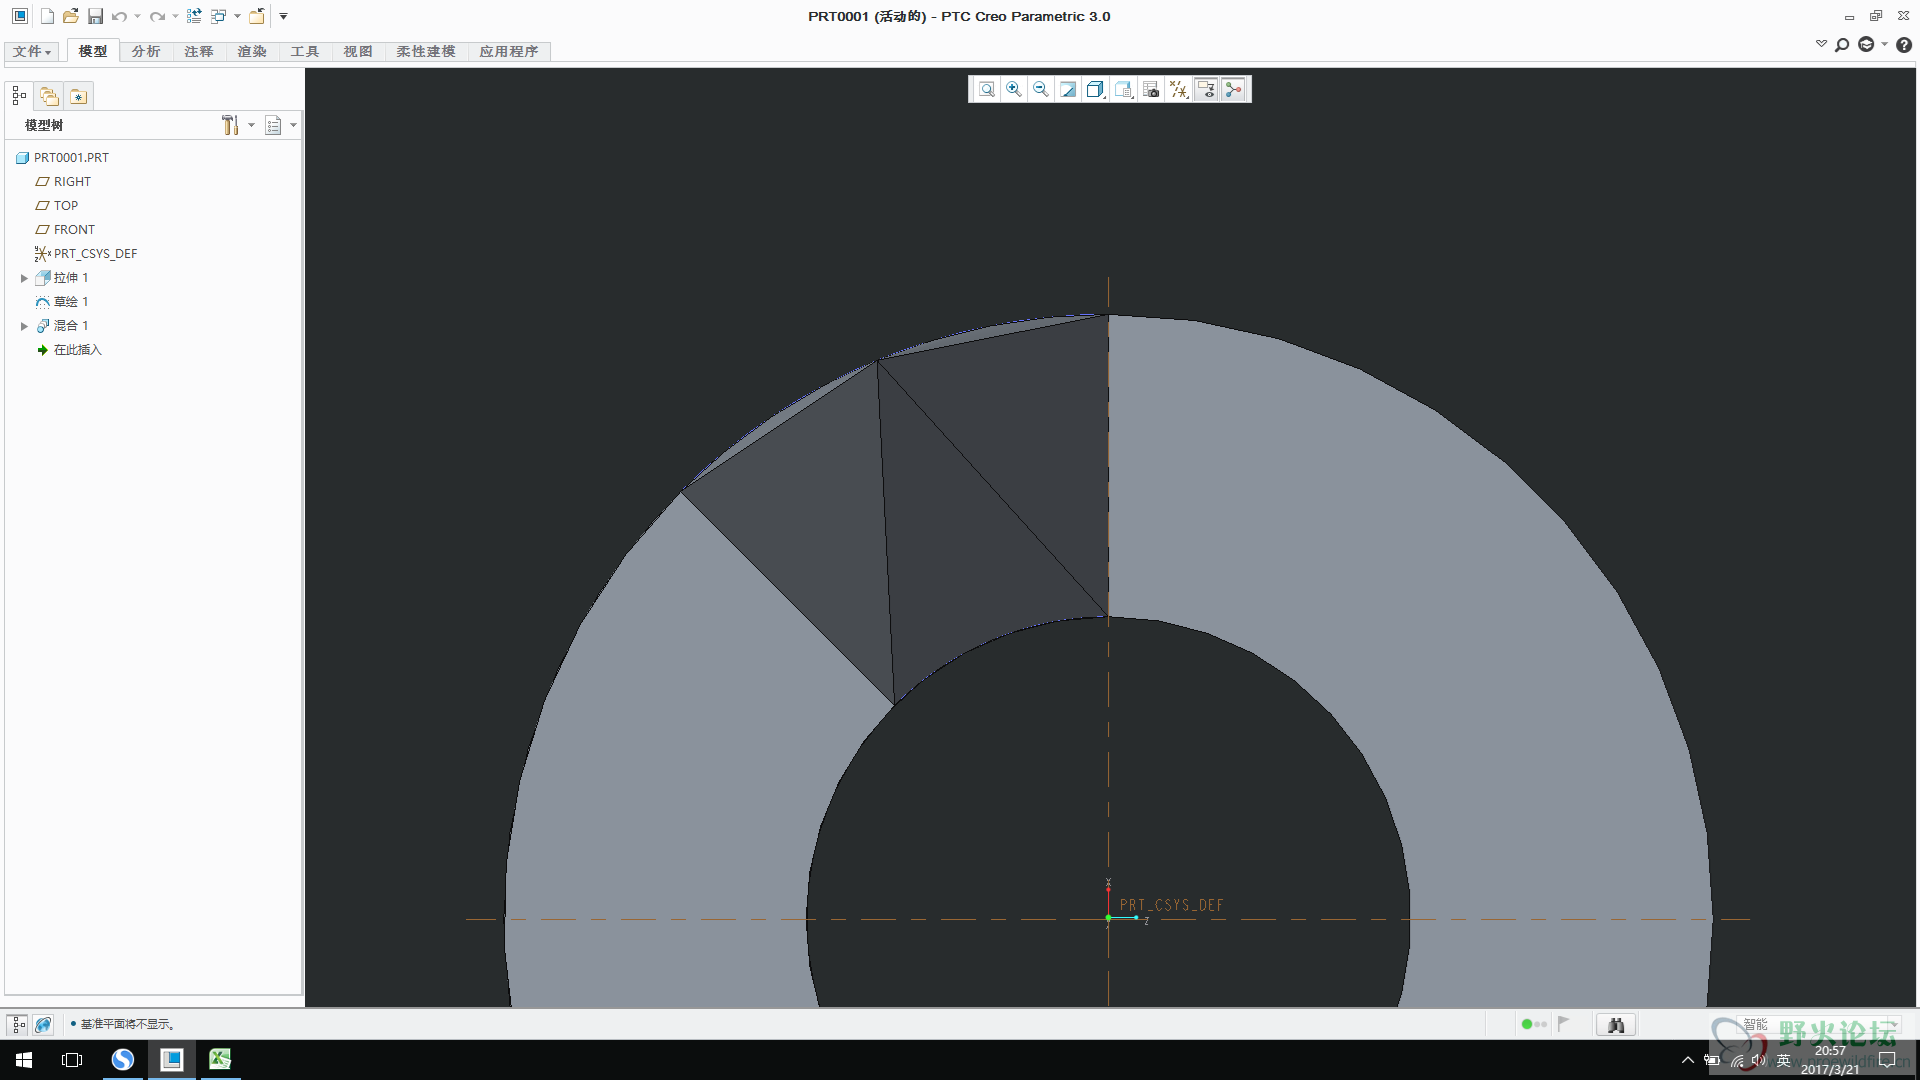This screenshot has width=1920, height=1080.
Task: Click the Regenerate model icon
Action: click(x=194, y=16)
